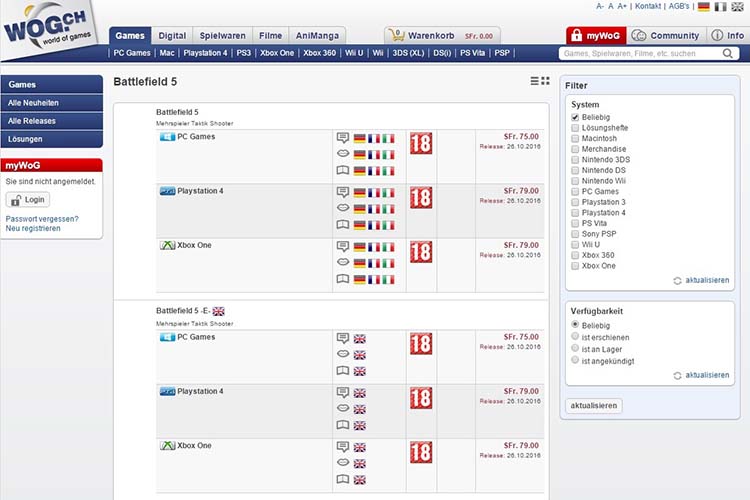Check the Playstation 4 system filter
This screenshot has height=500, width=750.
point(575,213)
